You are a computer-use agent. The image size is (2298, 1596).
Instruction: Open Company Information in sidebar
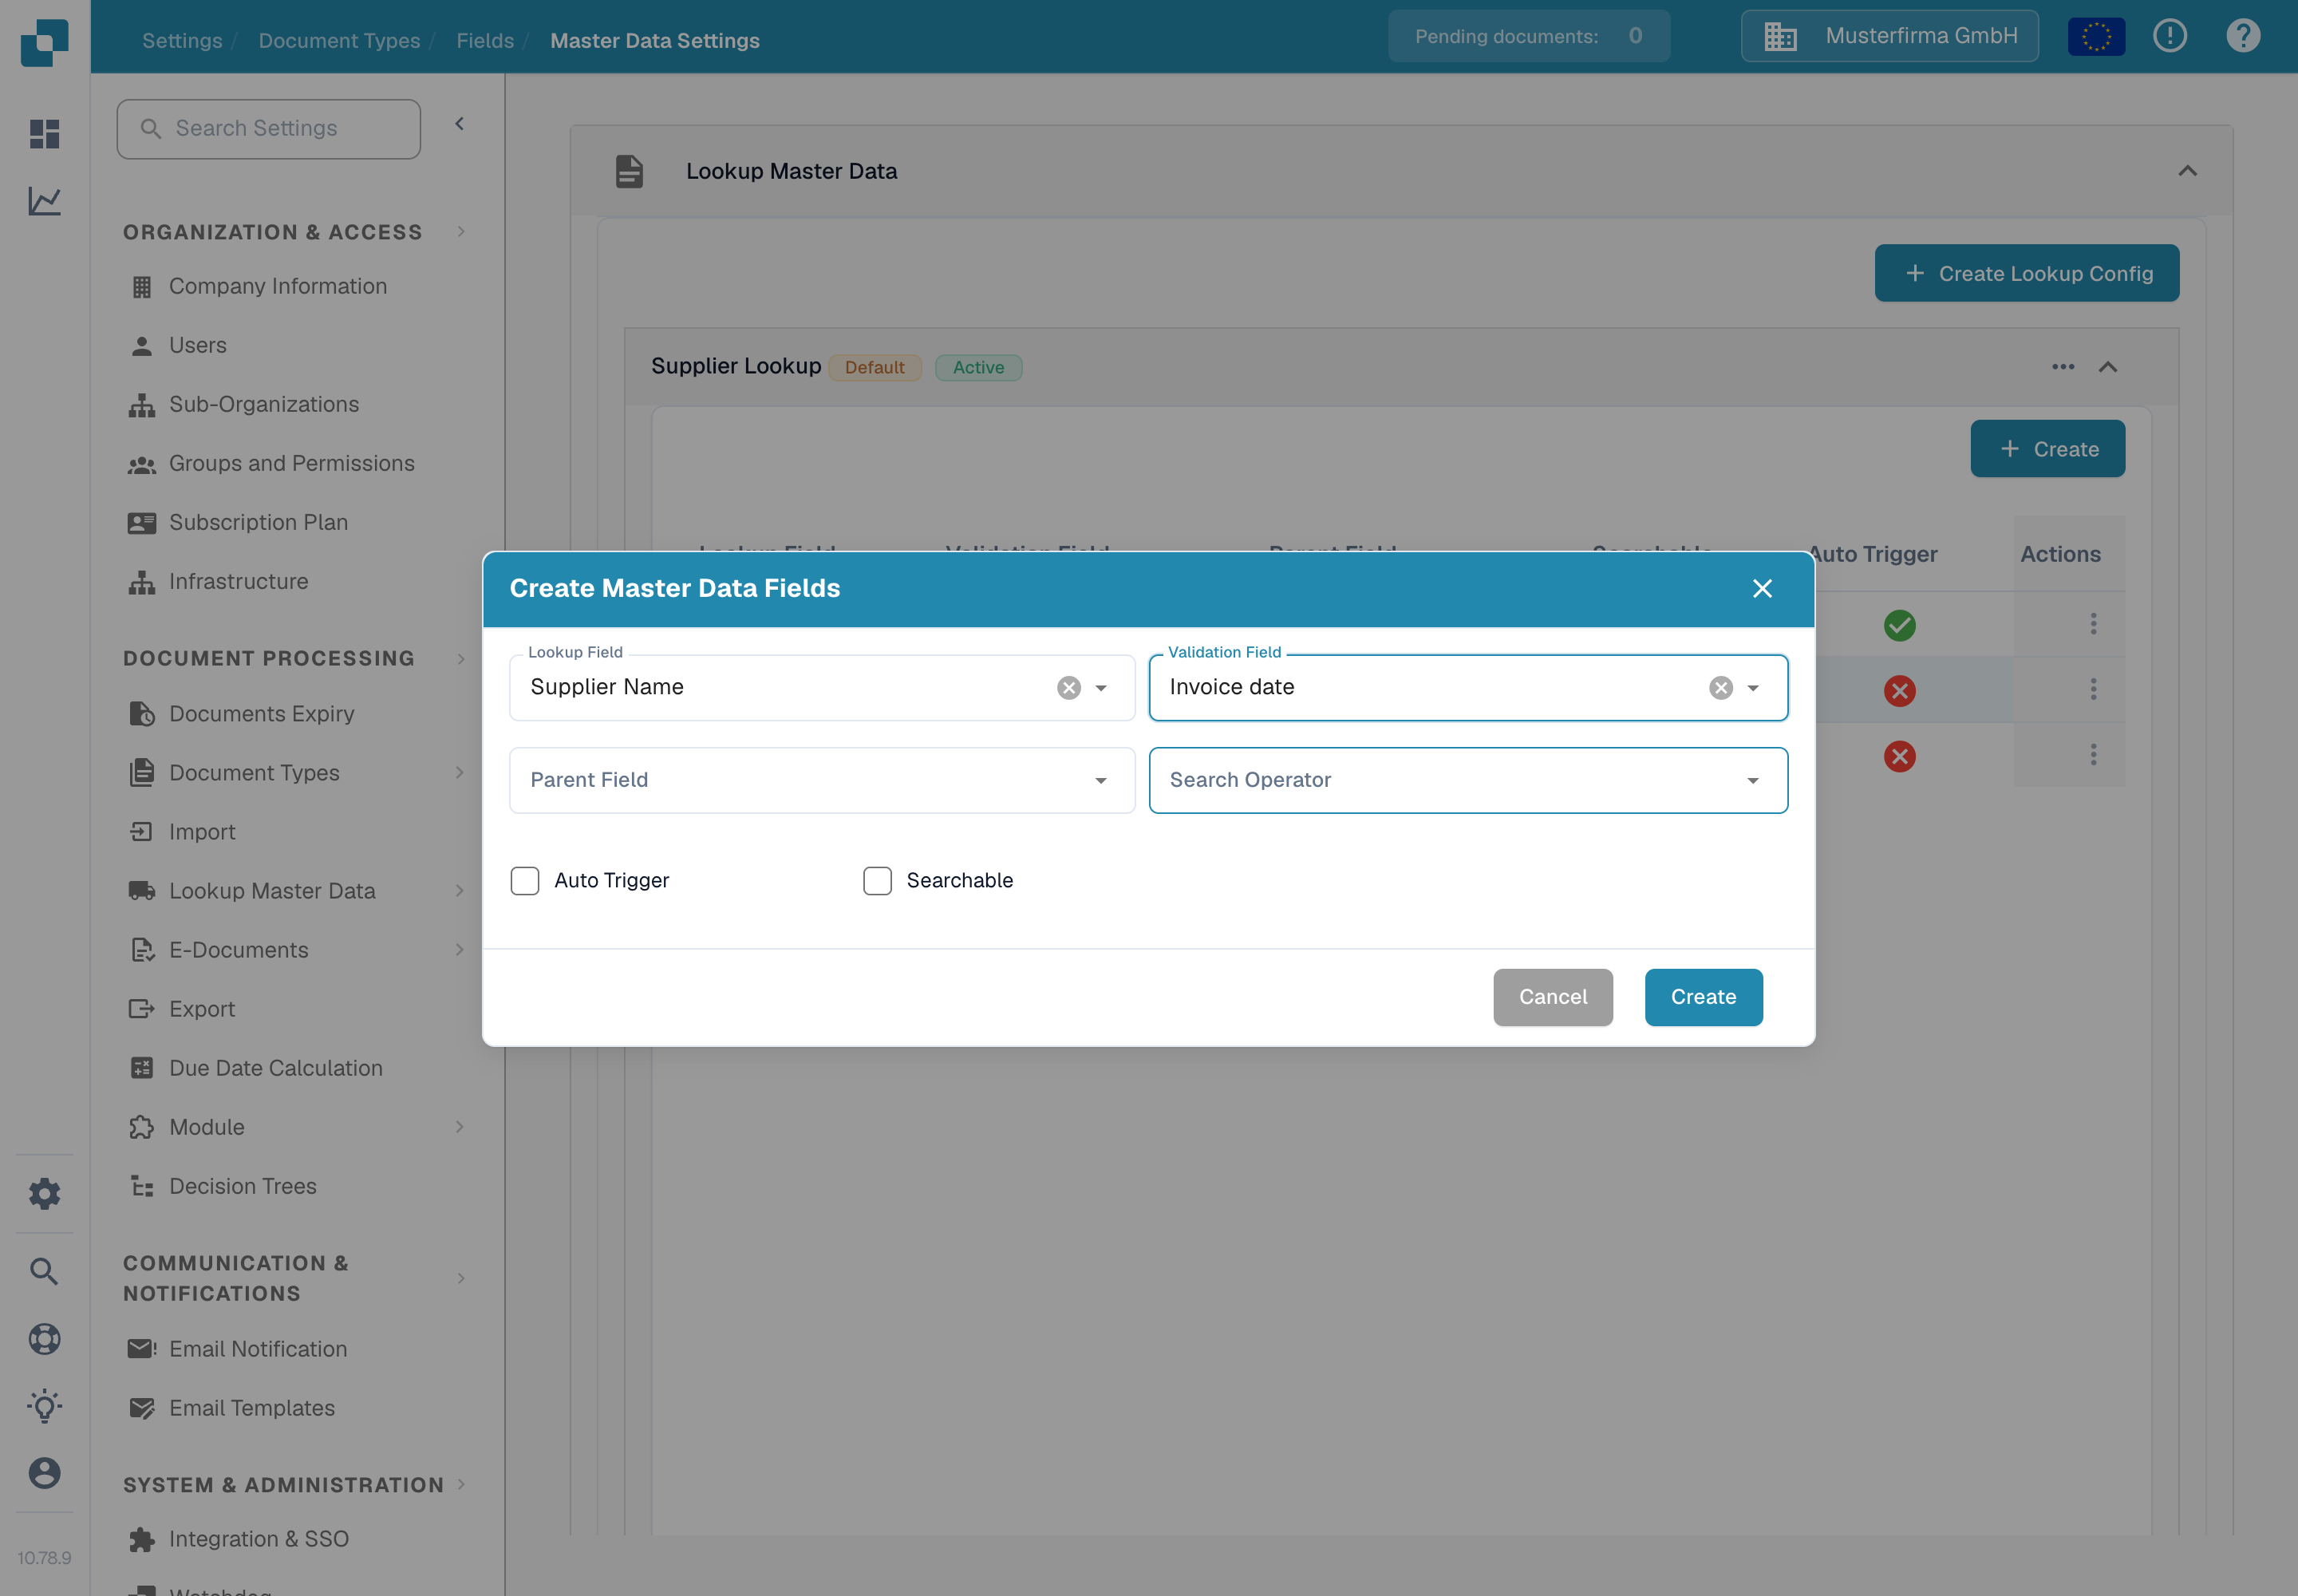pos(277,286)
